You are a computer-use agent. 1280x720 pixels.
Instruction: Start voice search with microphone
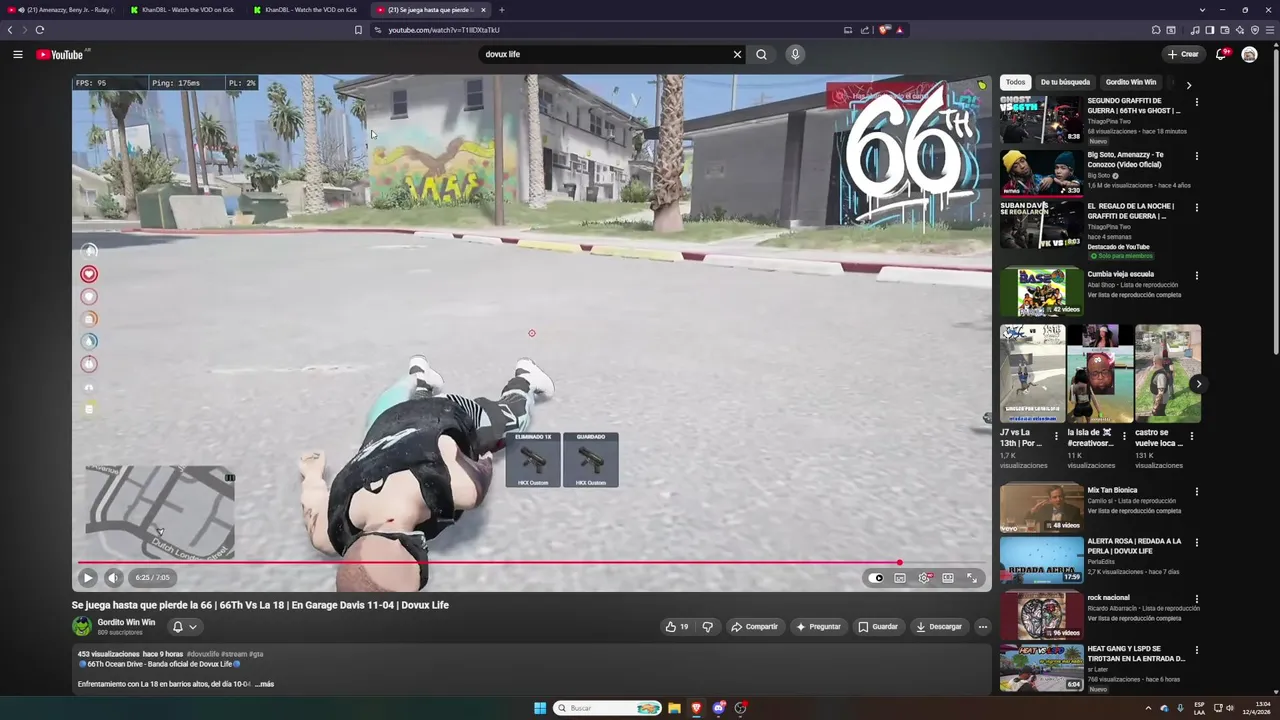pos(795,54)
